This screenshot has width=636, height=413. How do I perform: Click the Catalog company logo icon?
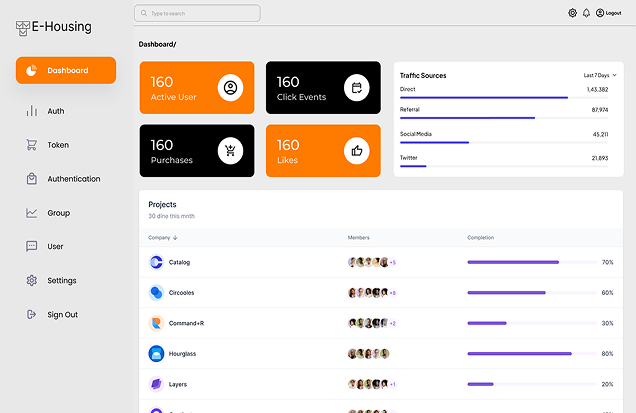(156, 262)
